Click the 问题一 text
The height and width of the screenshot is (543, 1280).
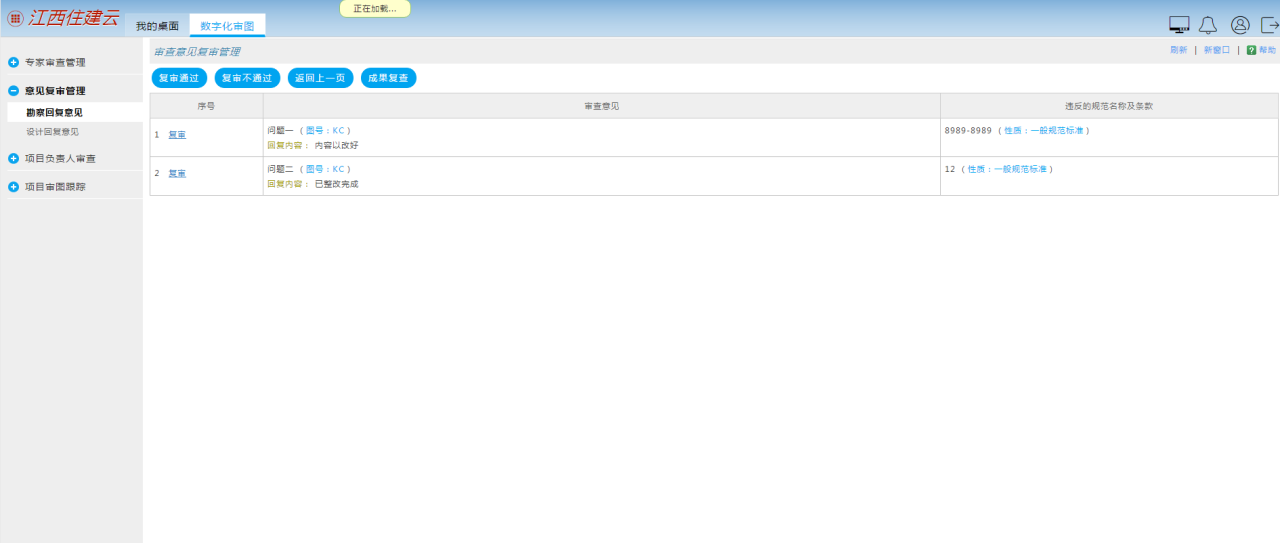coord(281,130)
